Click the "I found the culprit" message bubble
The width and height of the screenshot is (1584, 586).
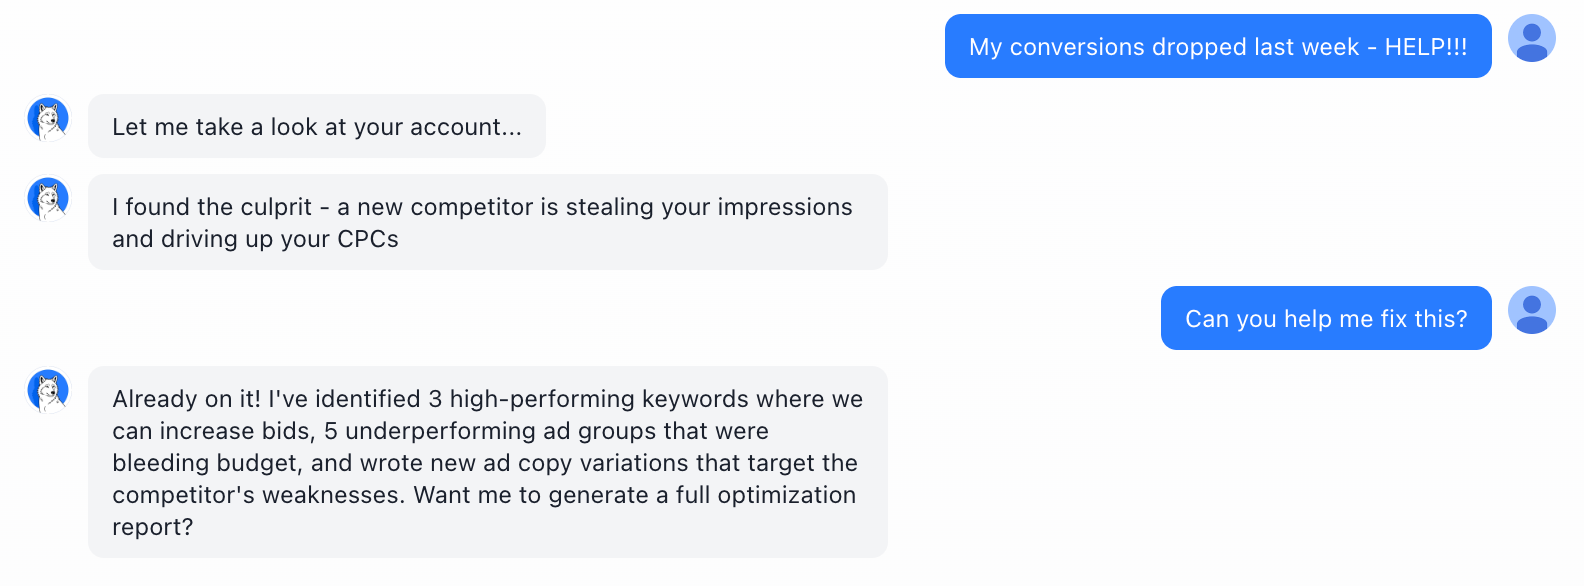(x=487, y=222)
